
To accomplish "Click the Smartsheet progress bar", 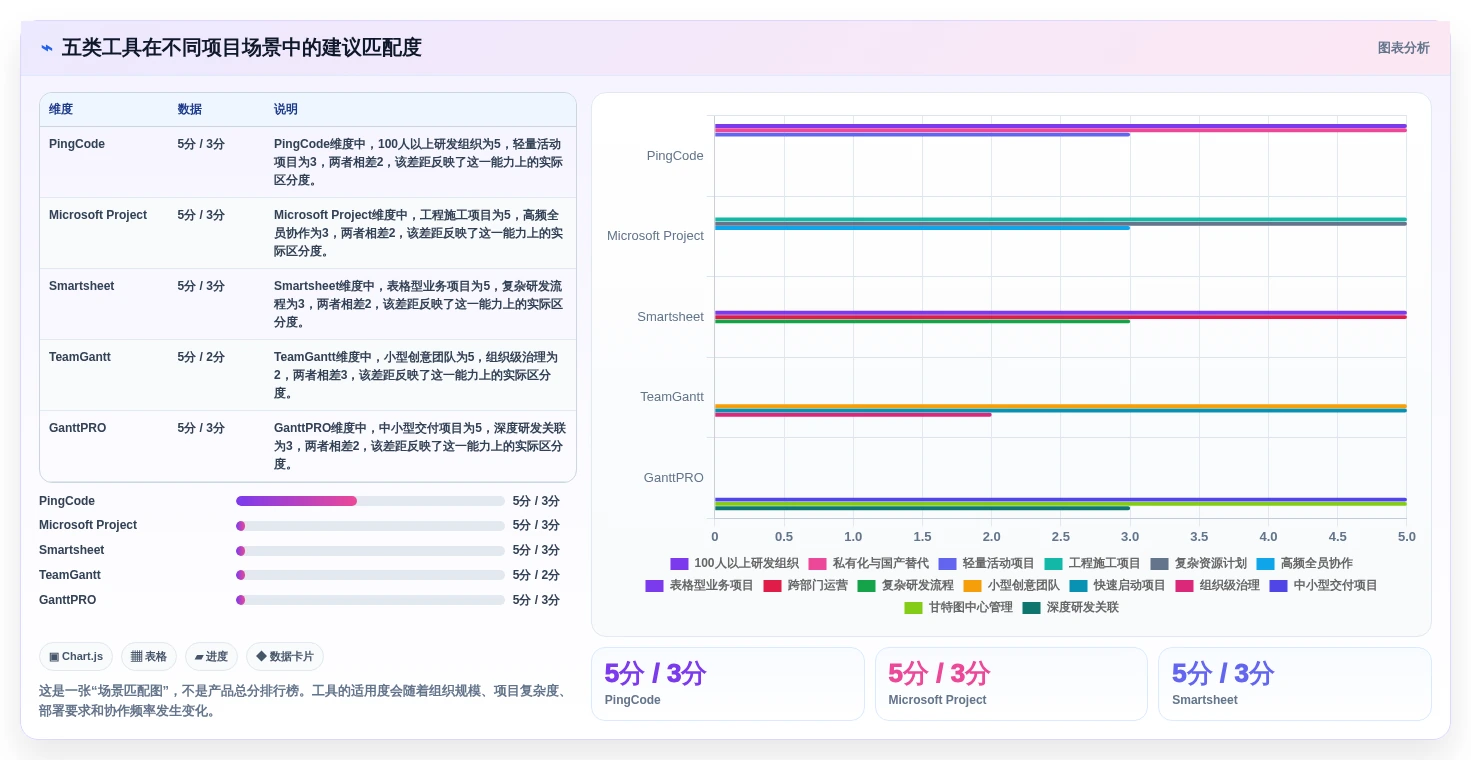I will click(370, 551).
